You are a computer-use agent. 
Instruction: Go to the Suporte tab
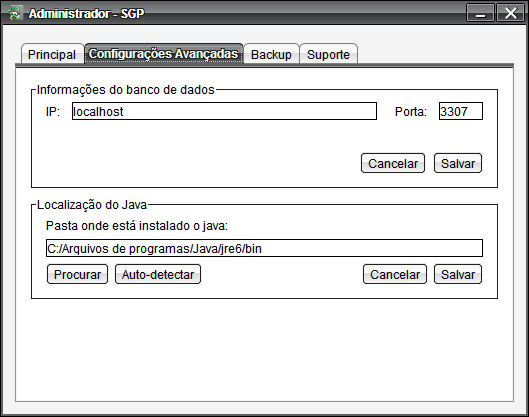[x=328, y=54]
